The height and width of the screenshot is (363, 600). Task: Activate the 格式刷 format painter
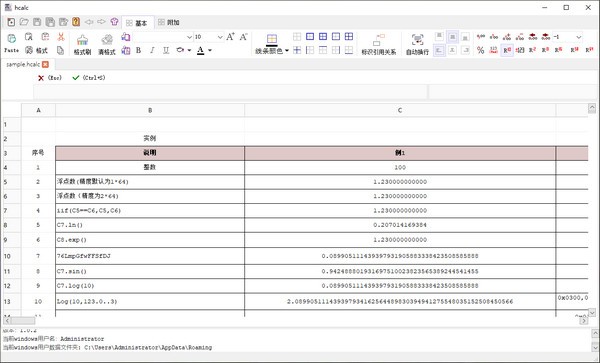(x=82, y=44)
